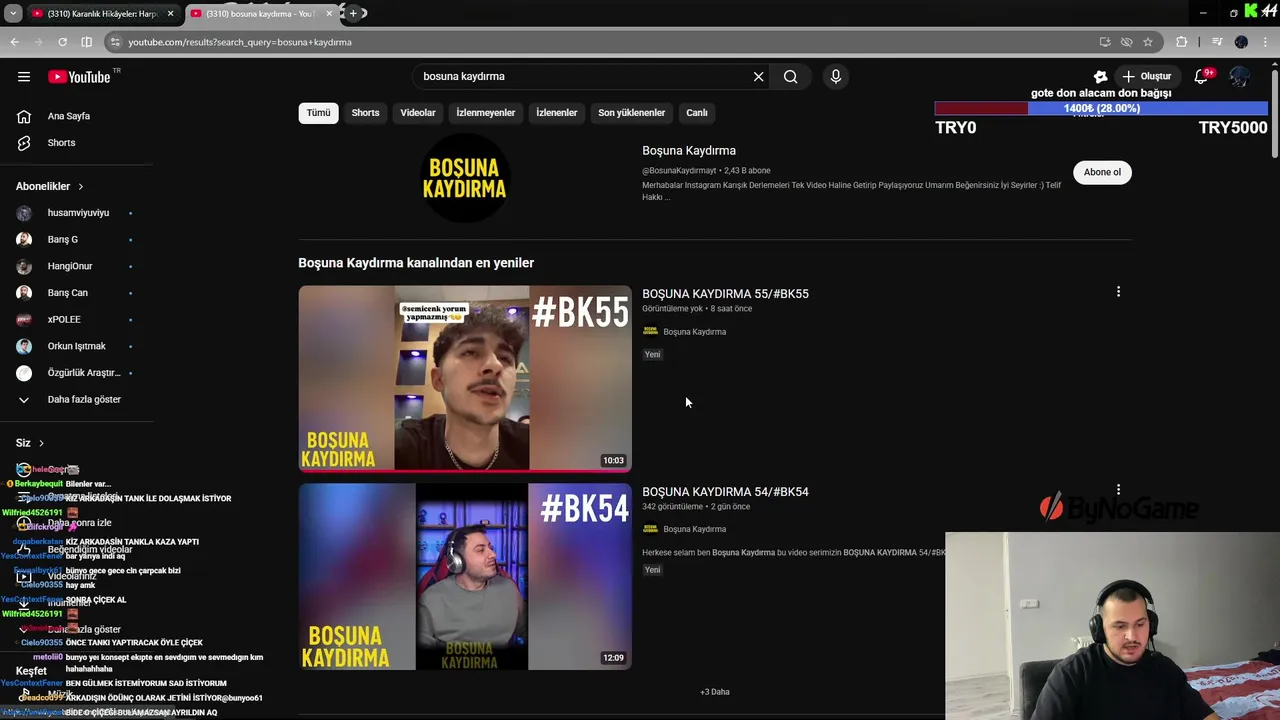1280x720 pixels.
Task: Click the Shorts sidebar icon
Action: (24, 143)
